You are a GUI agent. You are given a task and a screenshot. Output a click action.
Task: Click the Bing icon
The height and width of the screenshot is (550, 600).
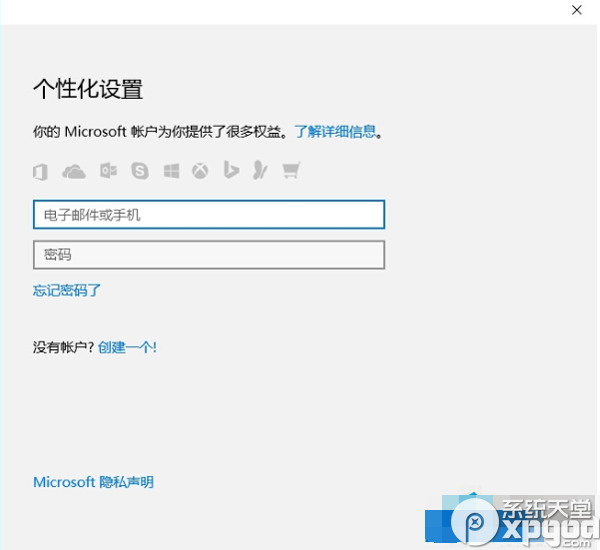231,170
